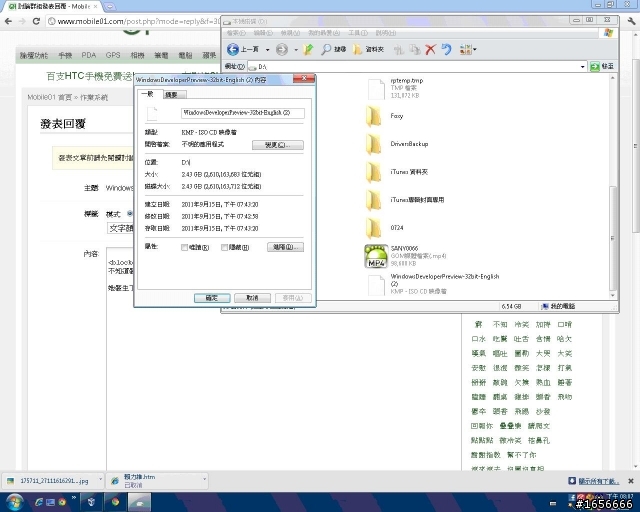Click the Mobile01 首頁 breadcrumb link

pyautogui.click(x=49, y=98)
